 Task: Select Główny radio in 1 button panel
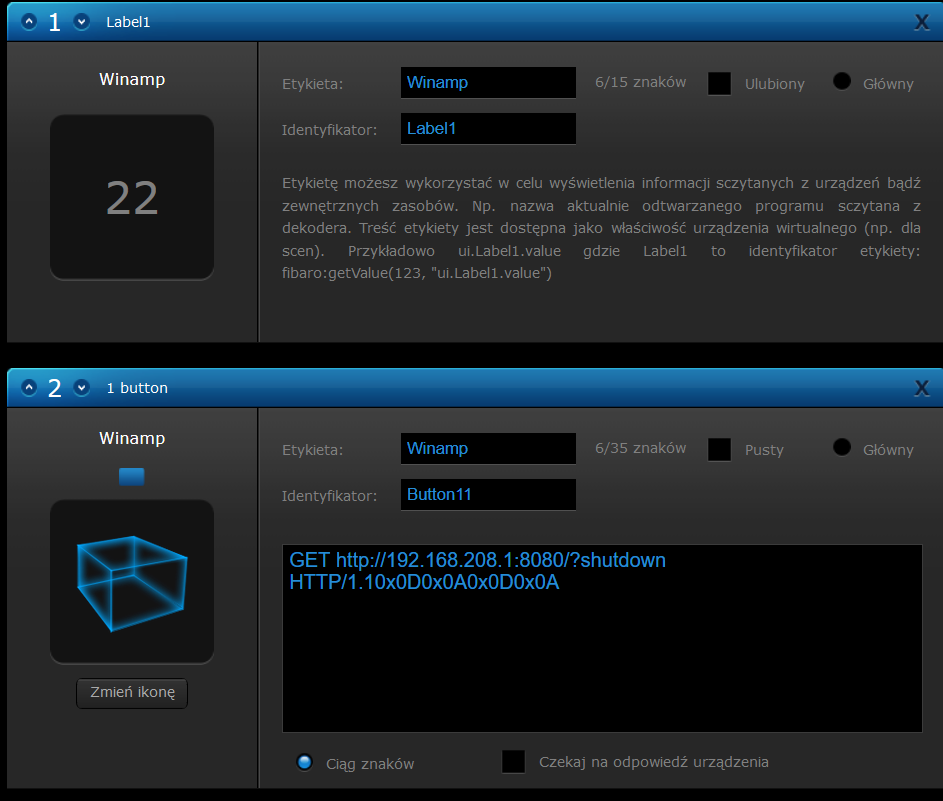842,447
